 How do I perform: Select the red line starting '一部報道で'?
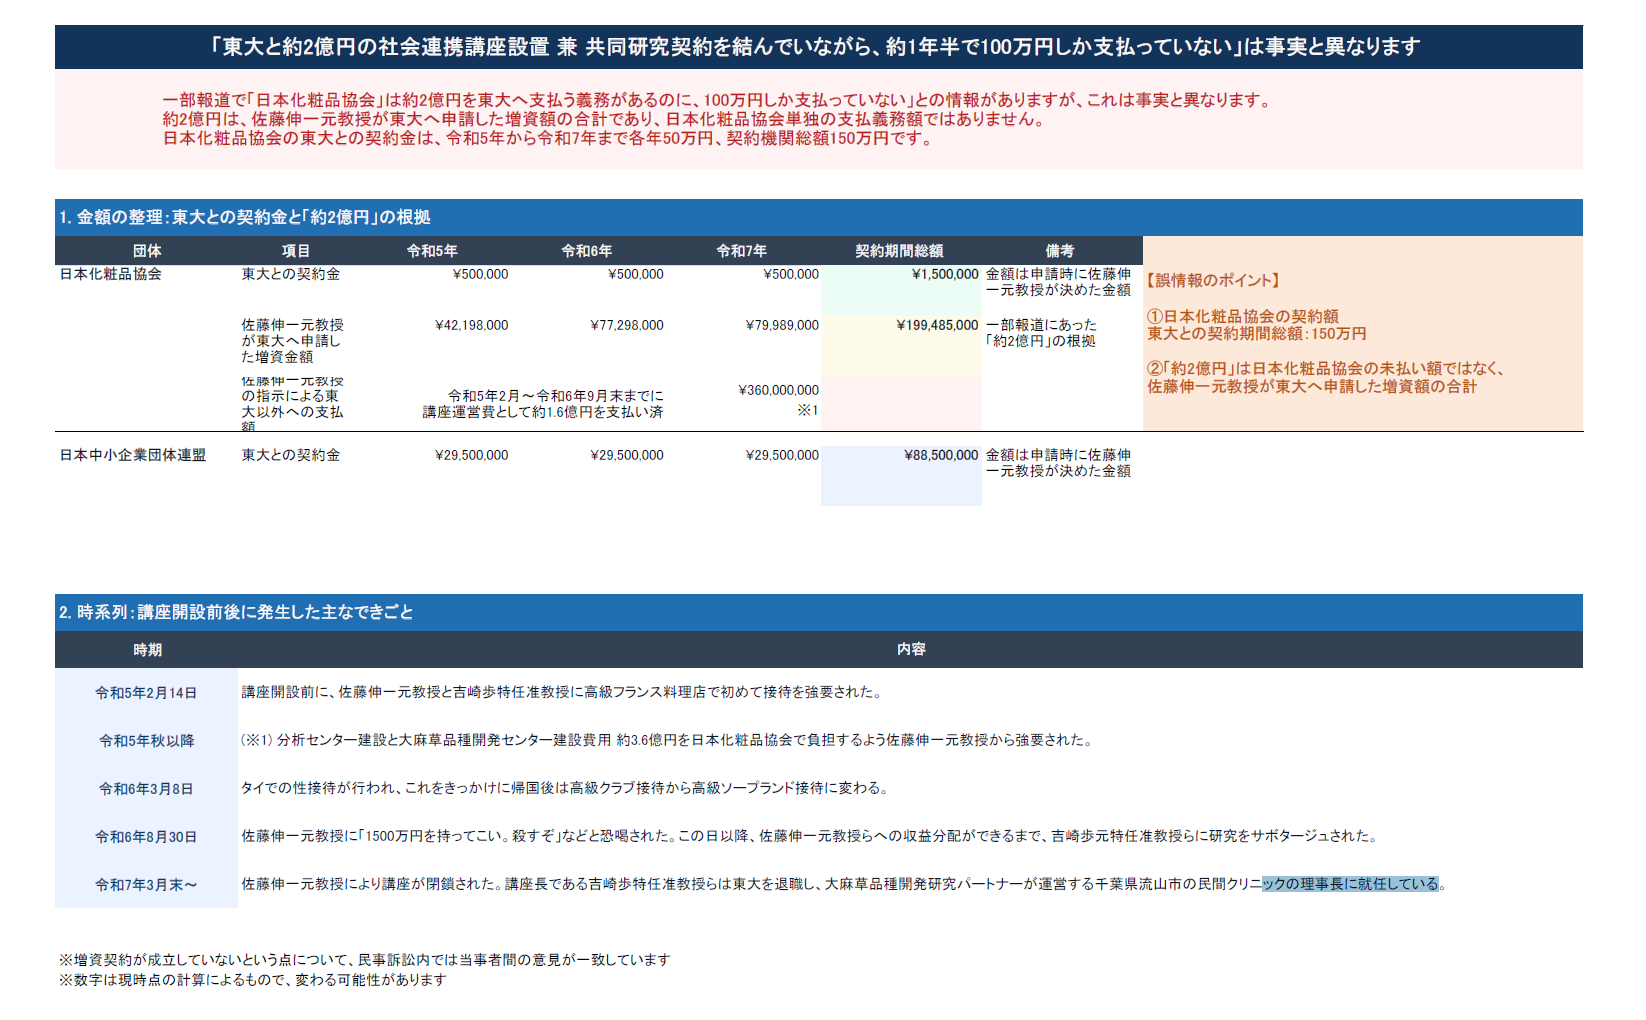click(717, 100)
